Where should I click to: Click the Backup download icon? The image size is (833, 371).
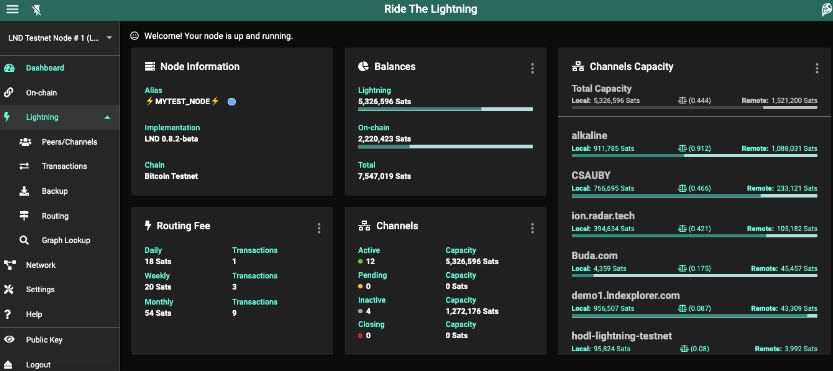[24, 191]
